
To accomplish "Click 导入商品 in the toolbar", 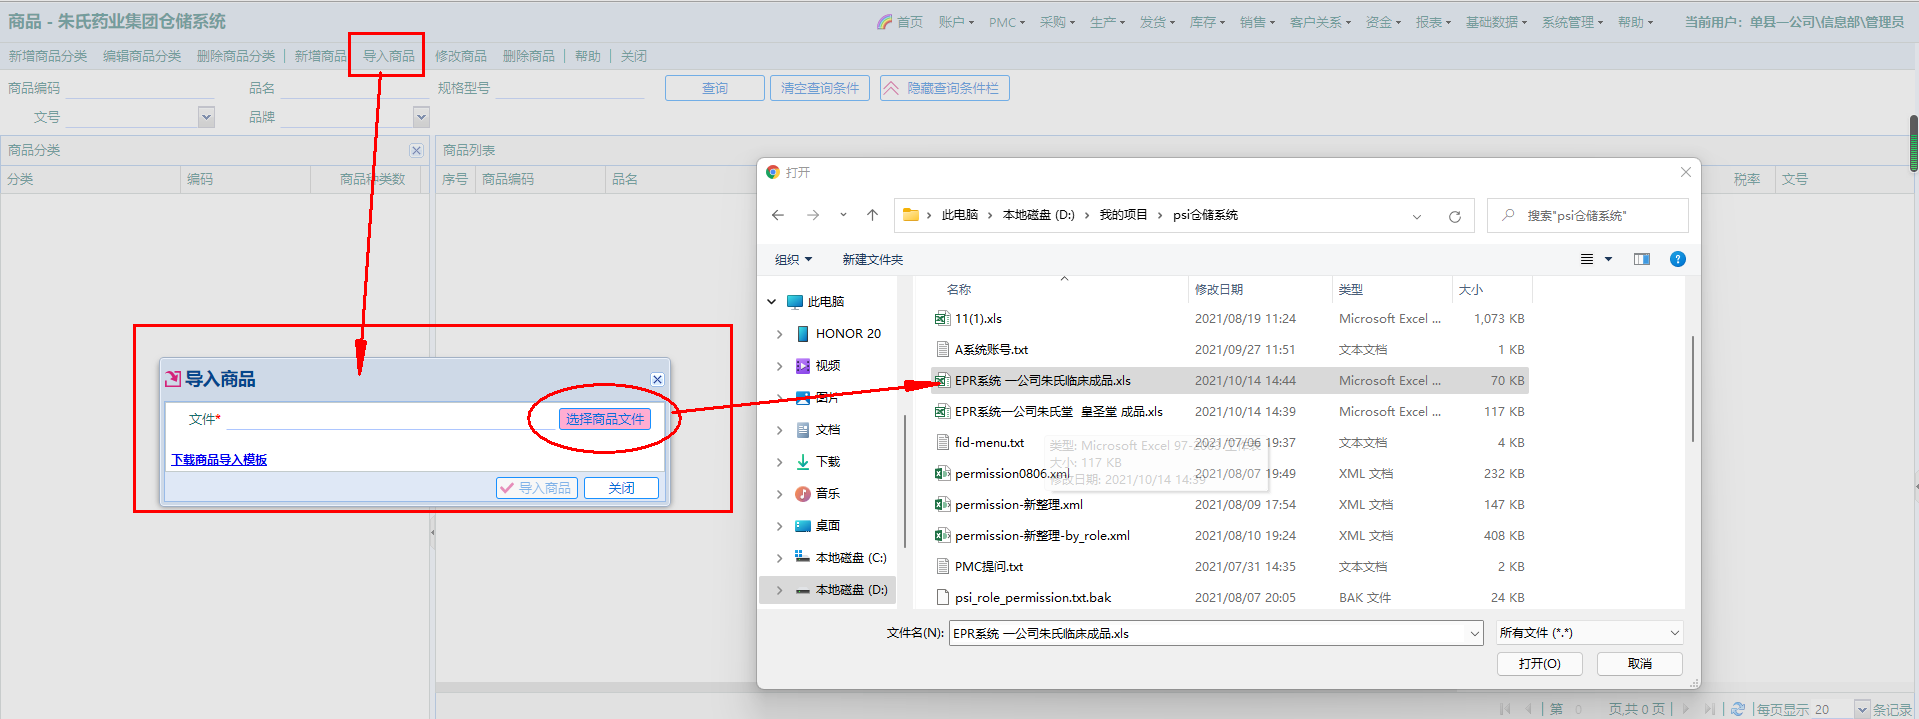I will coord(388,56).
